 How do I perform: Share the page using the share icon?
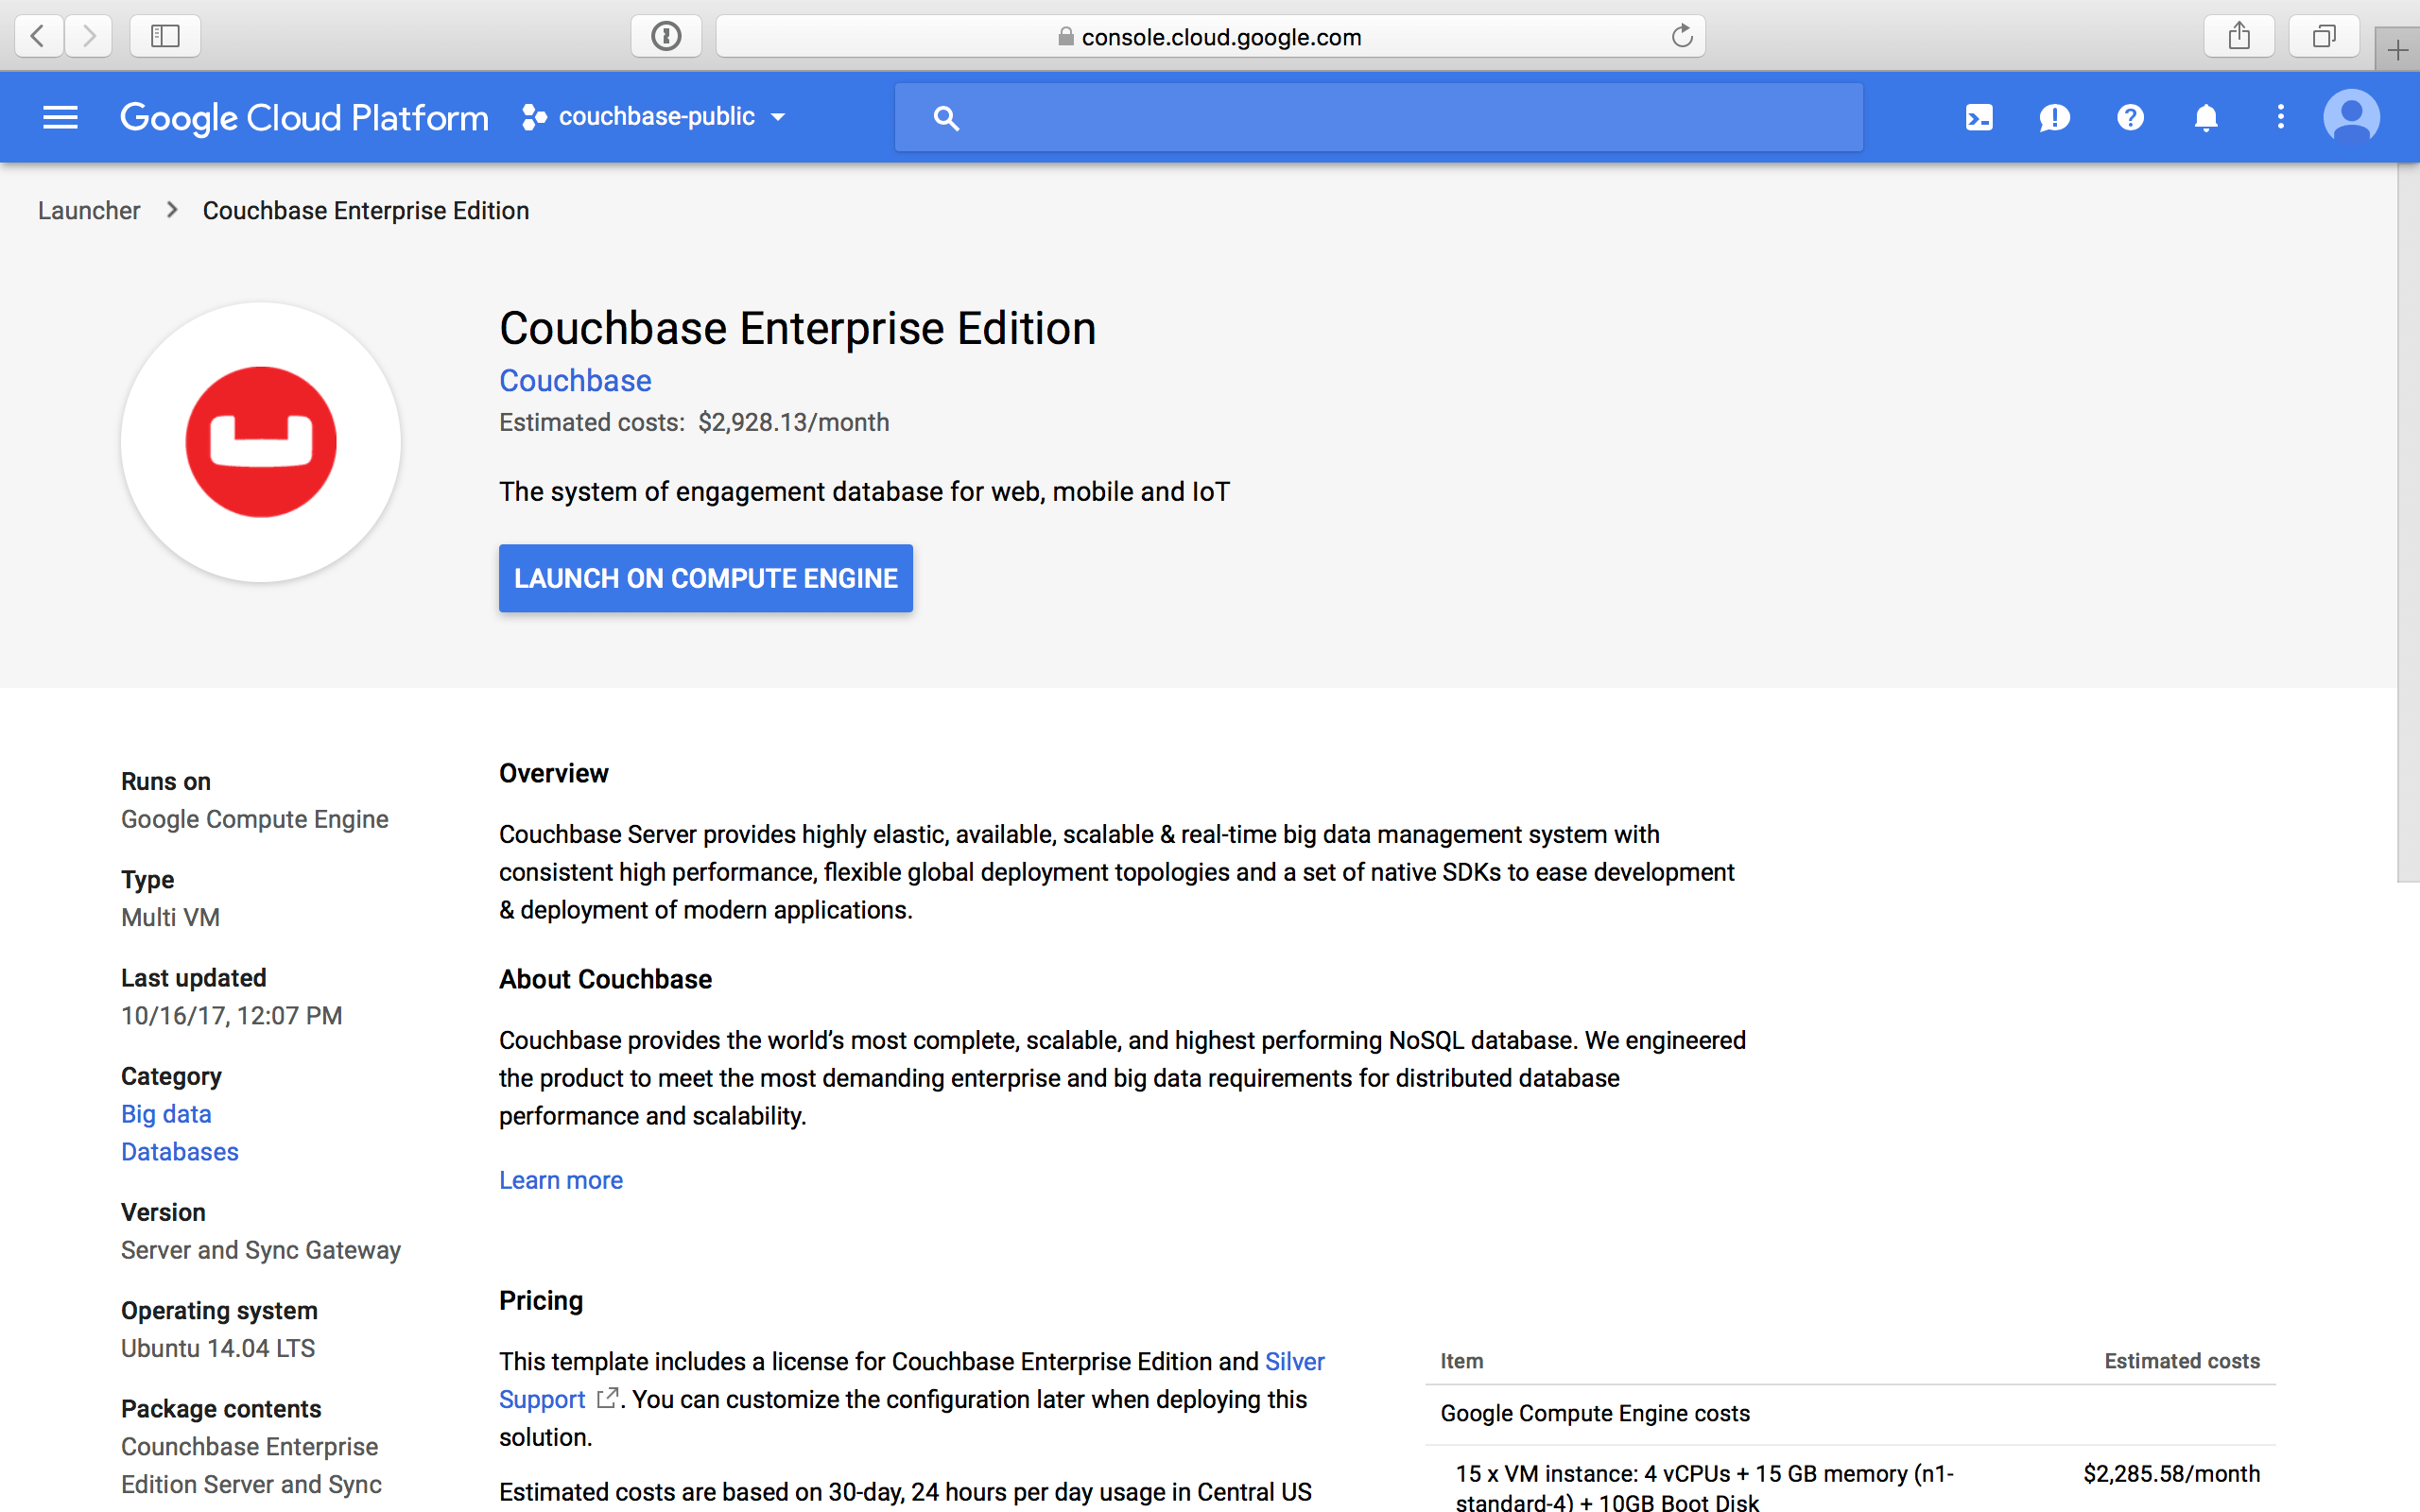click(x=2240, y=36)
